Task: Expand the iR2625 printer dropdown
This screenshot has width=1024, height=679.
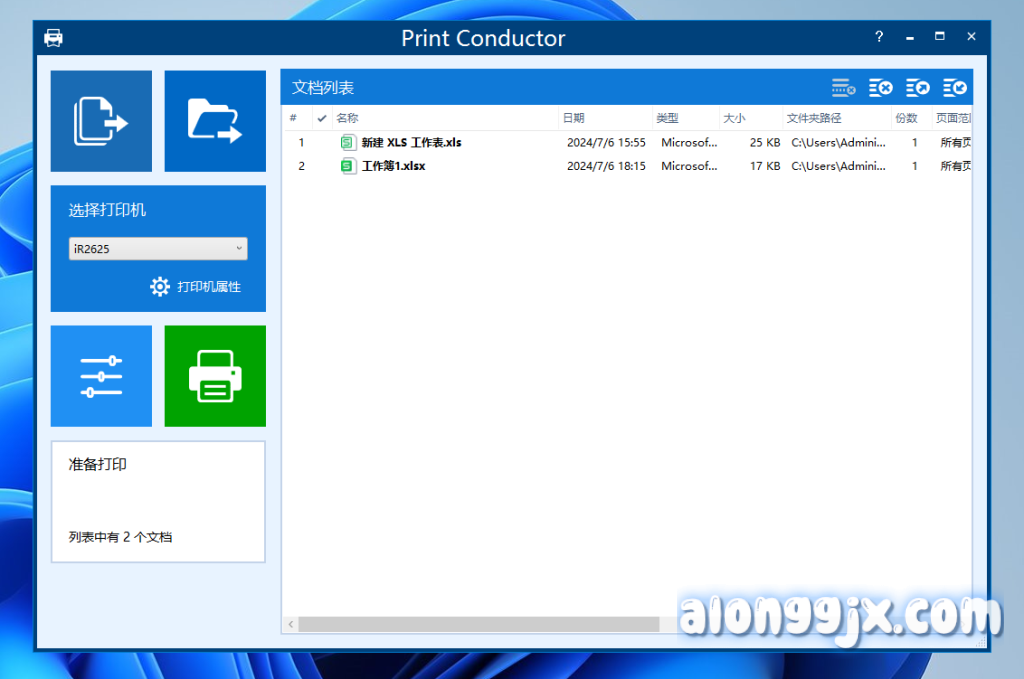Action: point(158,249)
